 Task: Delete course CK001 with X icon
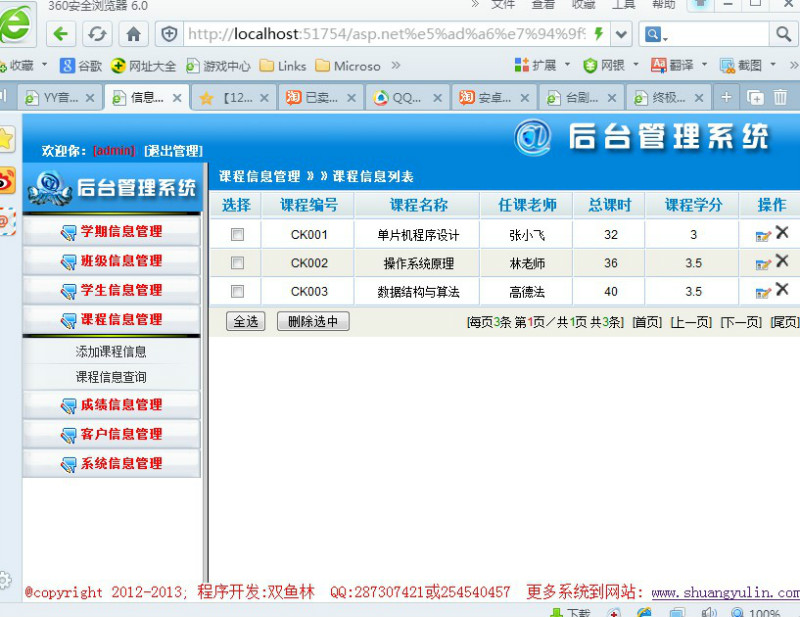click(782, 233)
